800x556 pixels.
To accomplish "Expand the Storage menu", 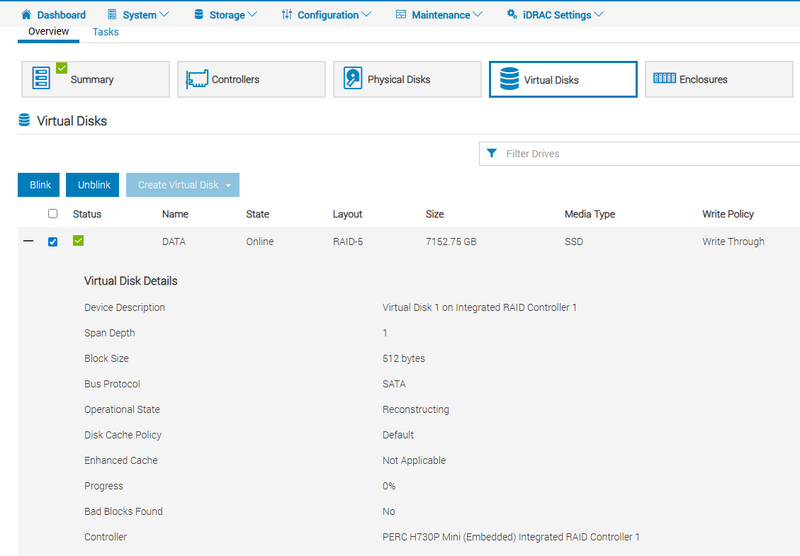I will [225, 15].
